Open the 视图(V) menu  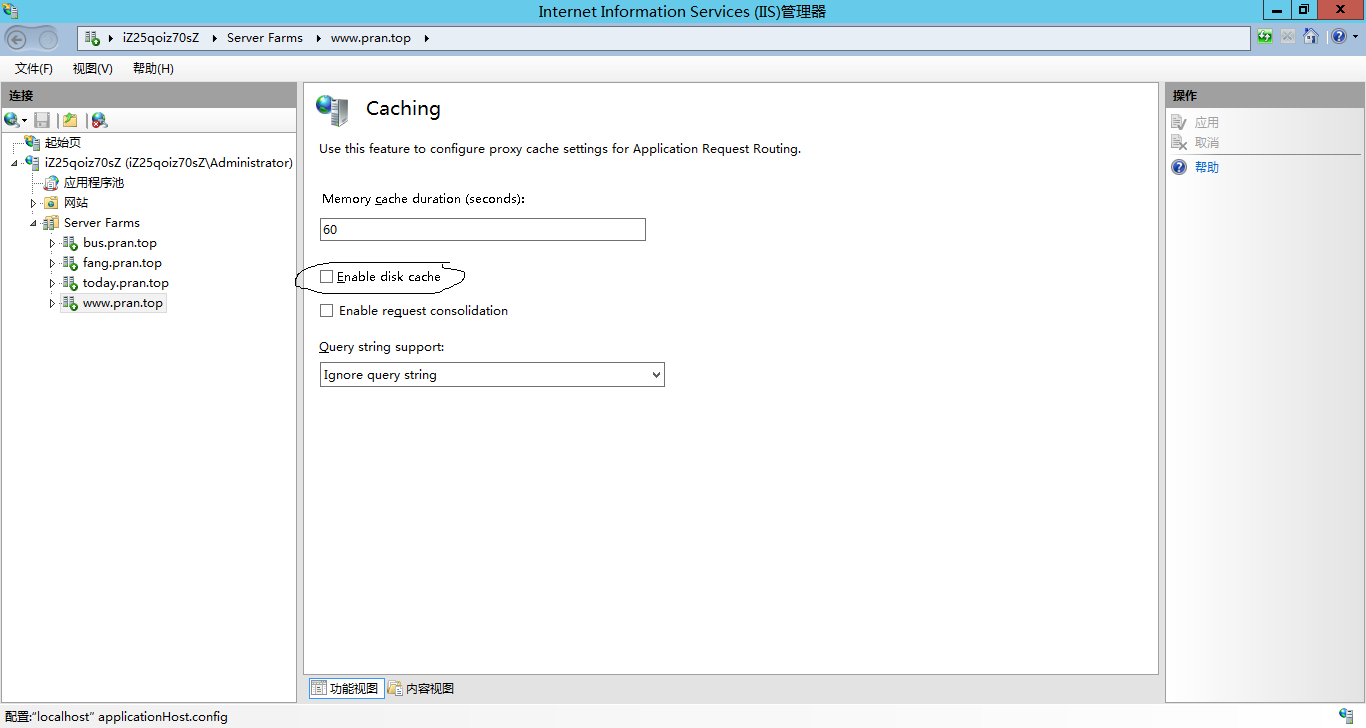(92, 69)
